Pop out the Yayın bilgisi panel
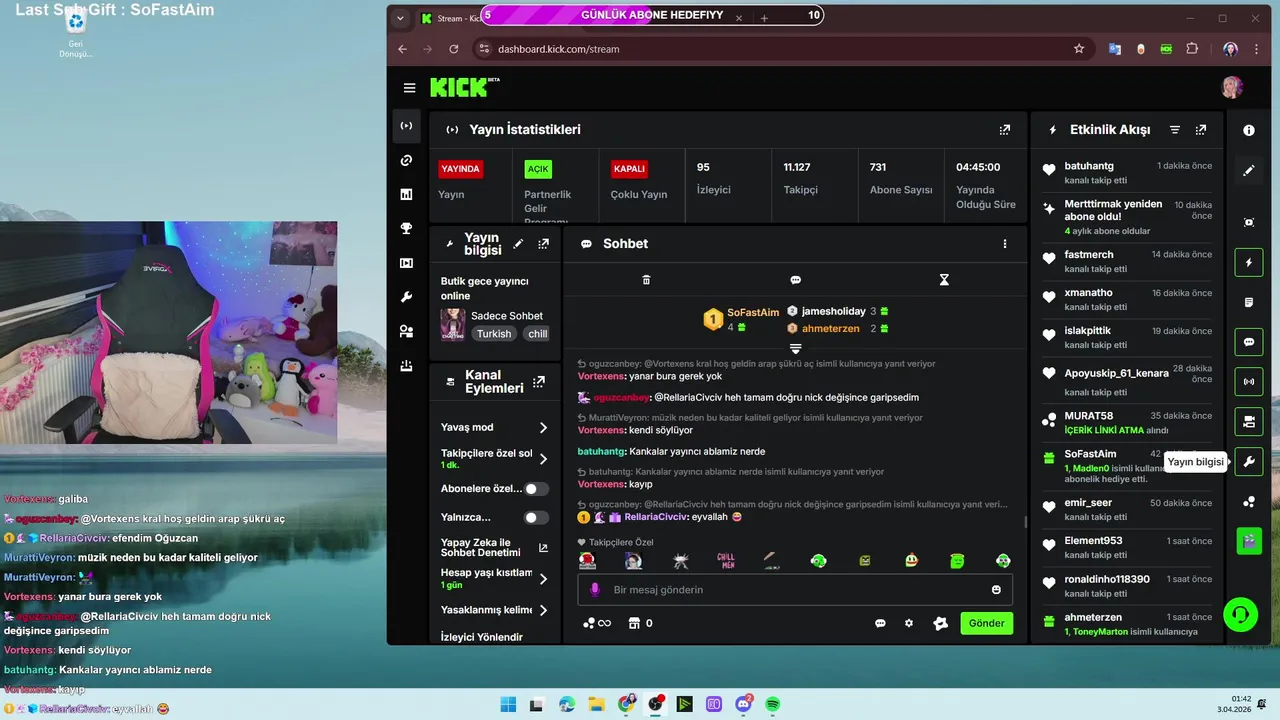This screenshot has height=720, width=1280. 543,243
